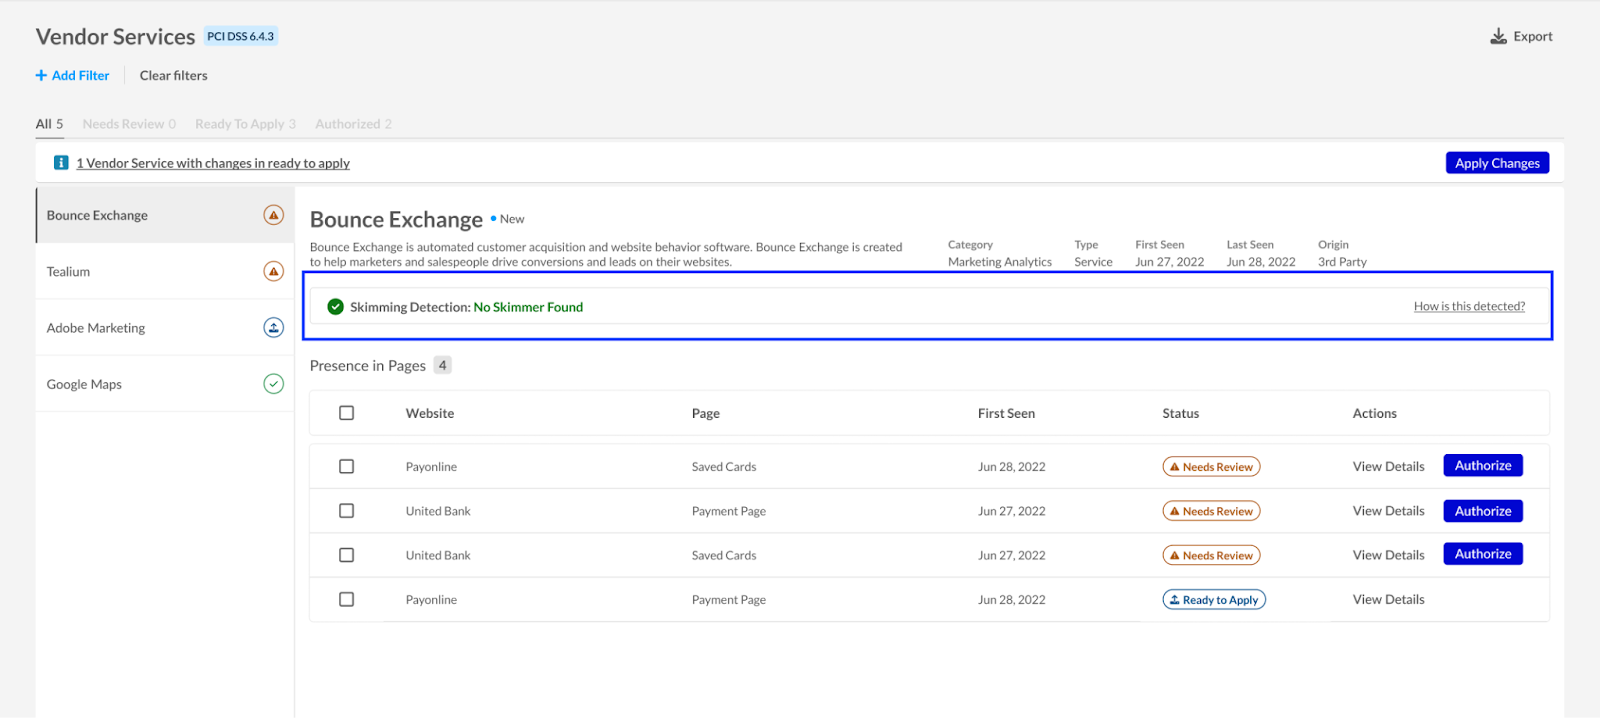Select Google Maps in the vendor list
The image size is (1600, 718).
point(165,384)
